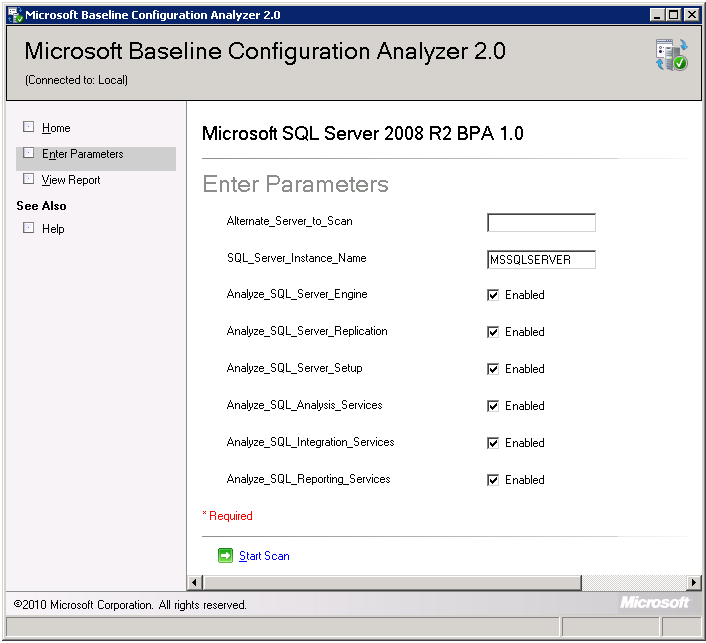This screenshot has height=643, width=706.
Task: Click the green Start Scan arrow icon
Action: coord(225,556)
